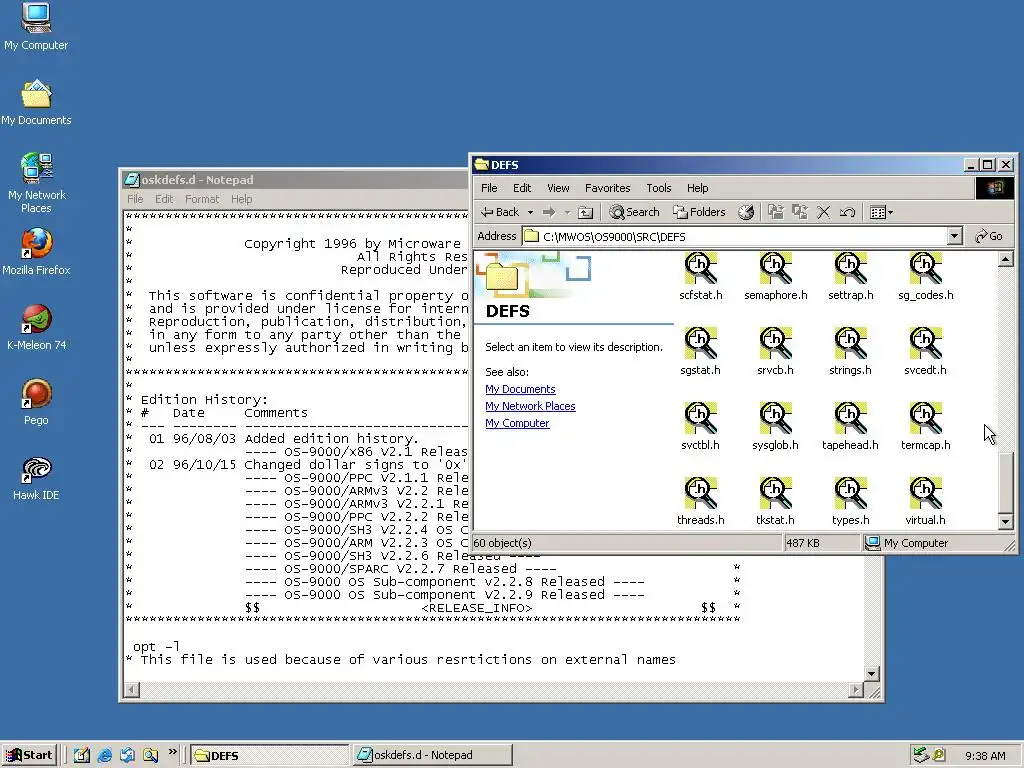Toggle the Folders pane button

point(699,212)
